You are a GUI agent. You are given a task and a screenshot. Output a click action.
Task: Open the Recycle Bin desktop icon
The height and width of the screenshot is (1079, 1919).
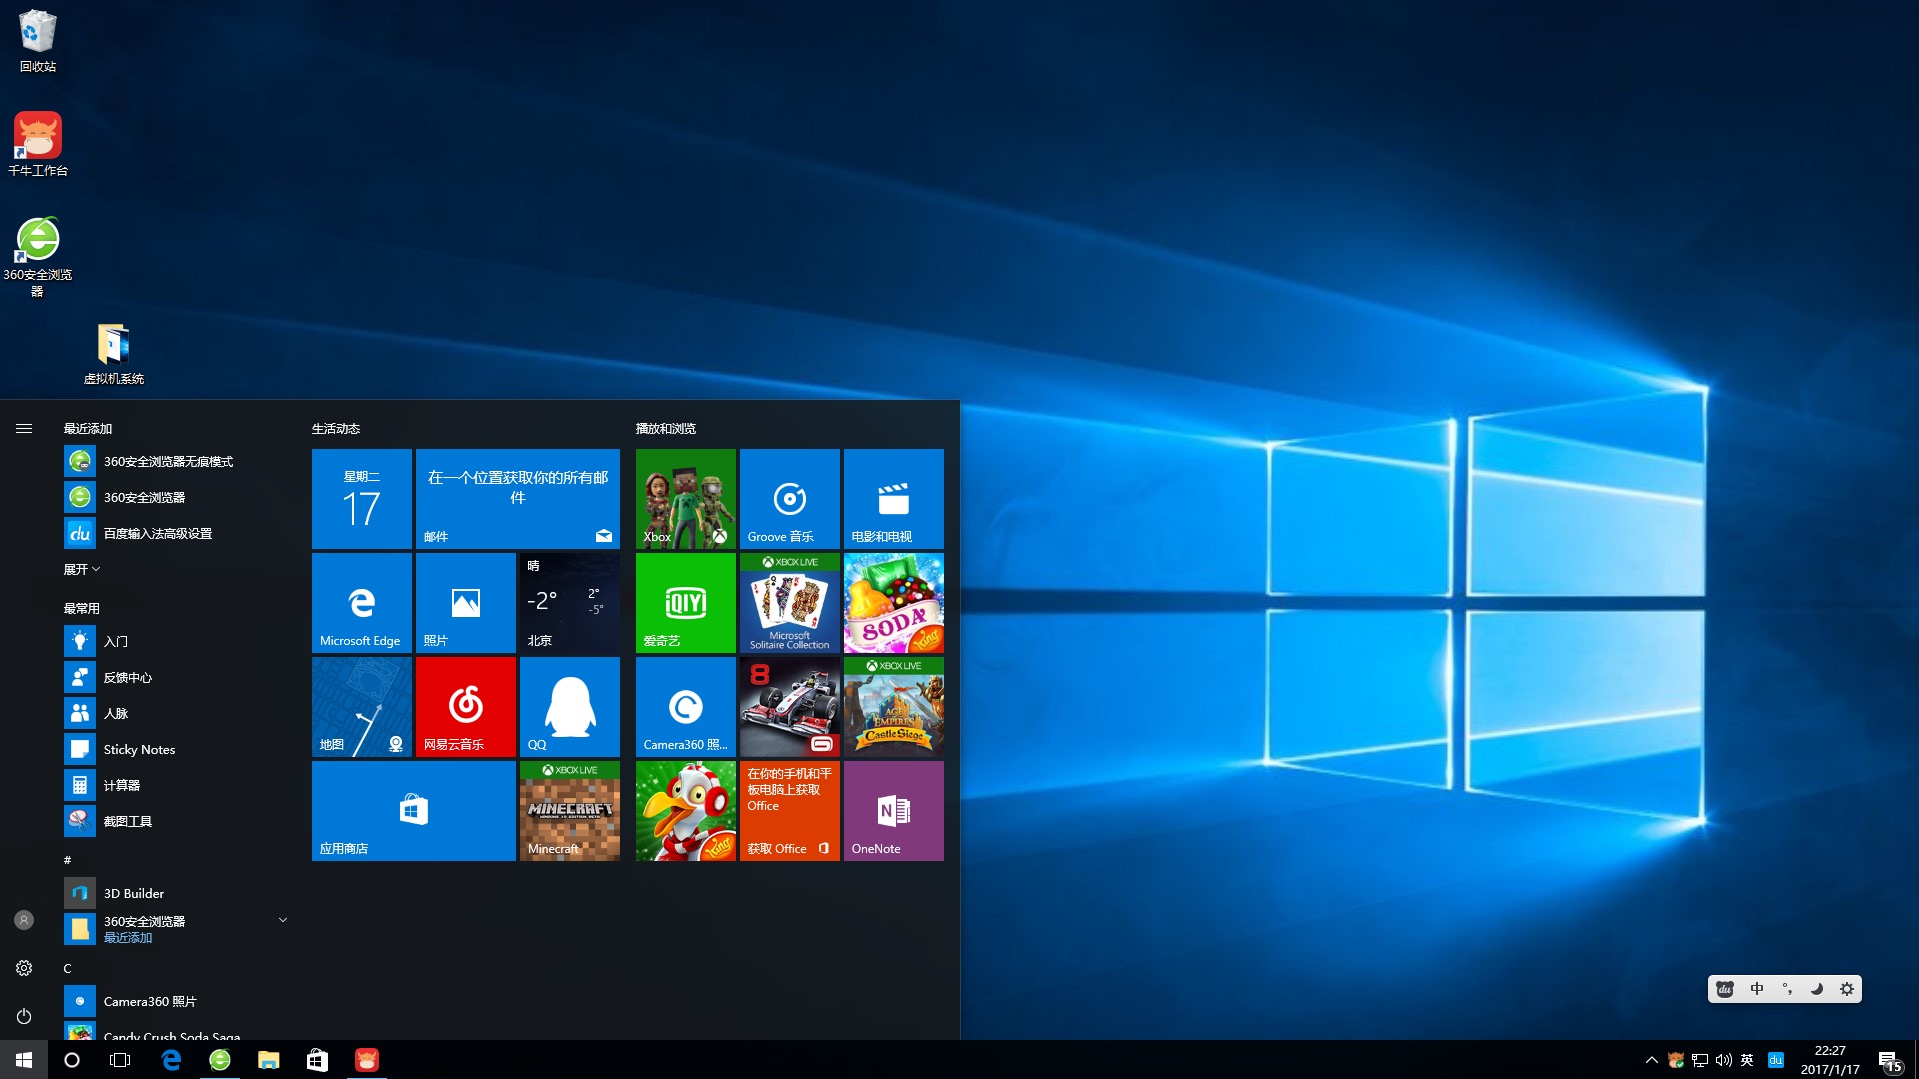[37, 40]
